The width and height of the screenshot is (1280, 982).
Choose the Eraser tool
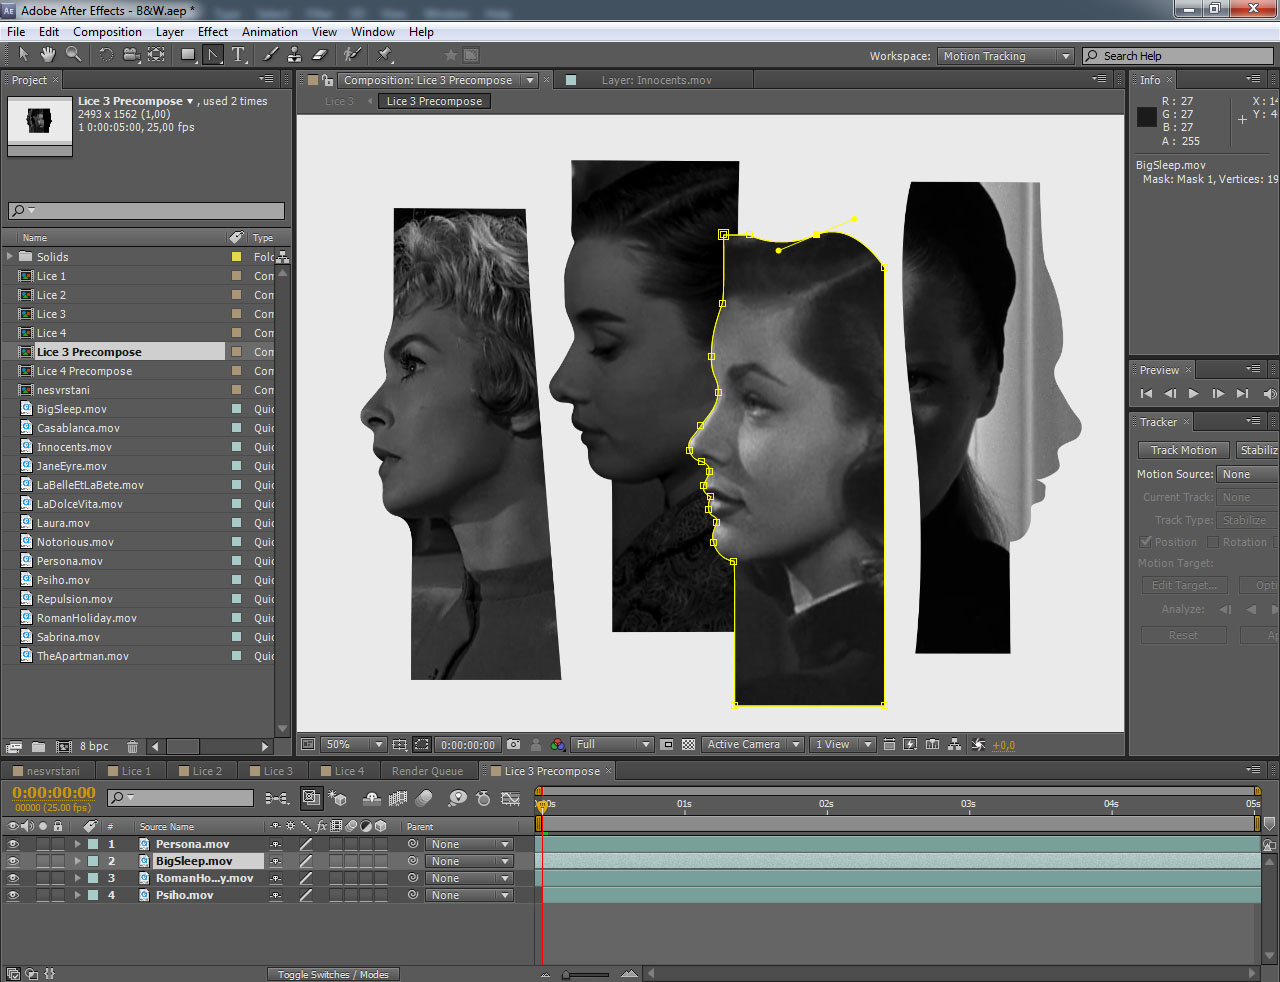[x=320, y=55]
